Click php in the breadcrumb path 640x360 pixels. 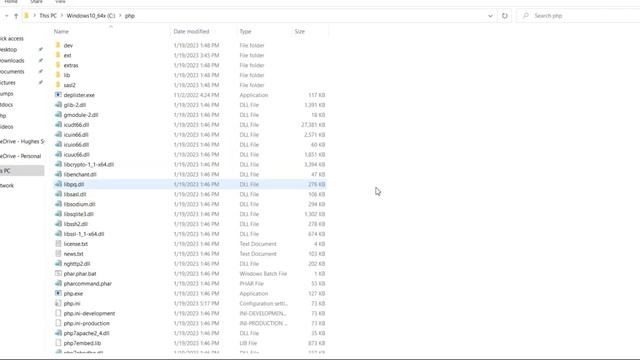pos(130,16)
